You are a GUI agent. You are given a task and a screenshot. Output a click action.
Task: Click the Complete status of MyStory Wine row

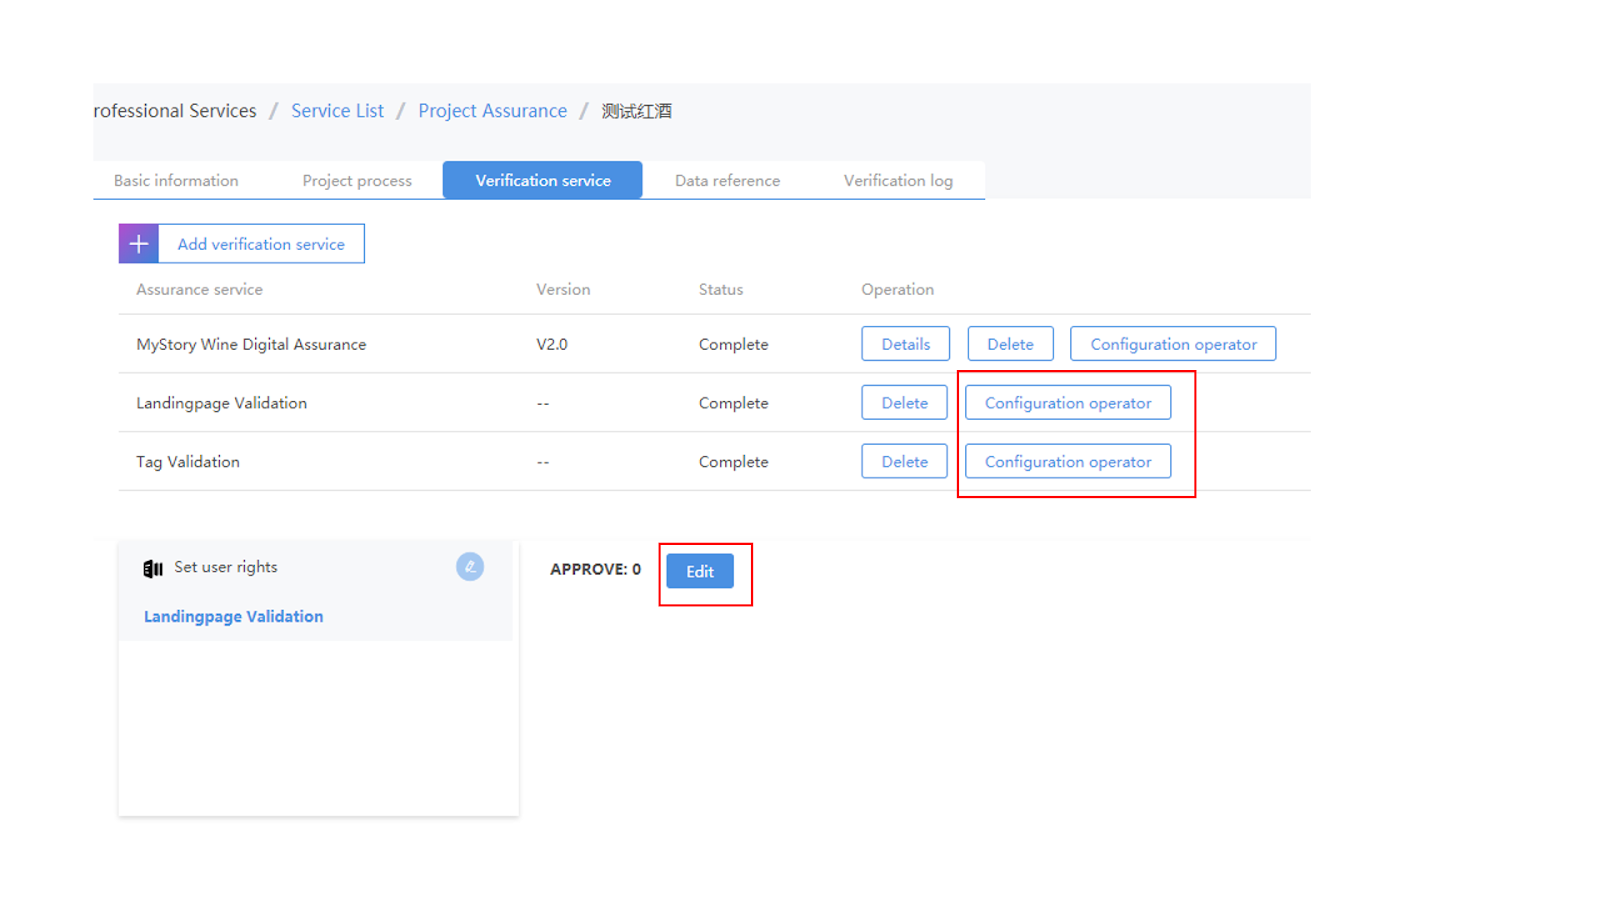pos(733,344)
